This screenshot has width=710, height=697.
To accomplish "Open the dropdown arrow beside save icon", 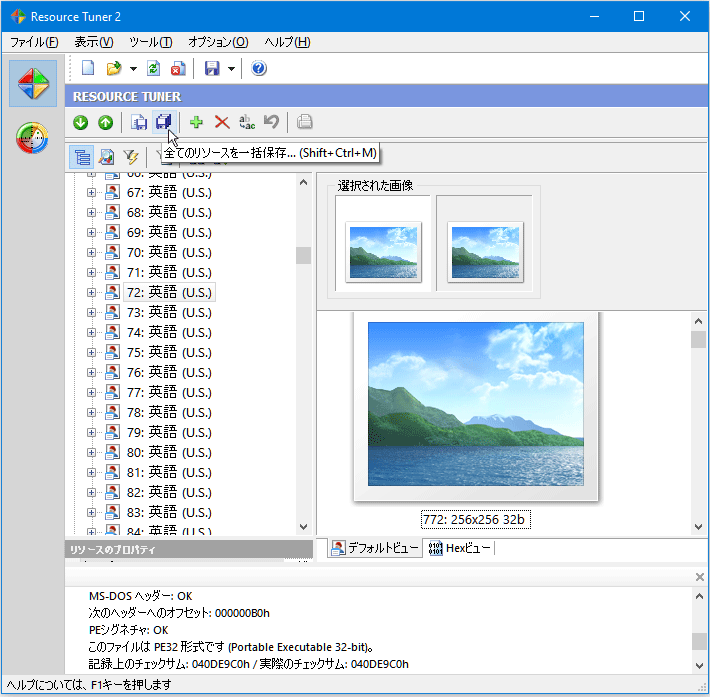I will 231,69.
